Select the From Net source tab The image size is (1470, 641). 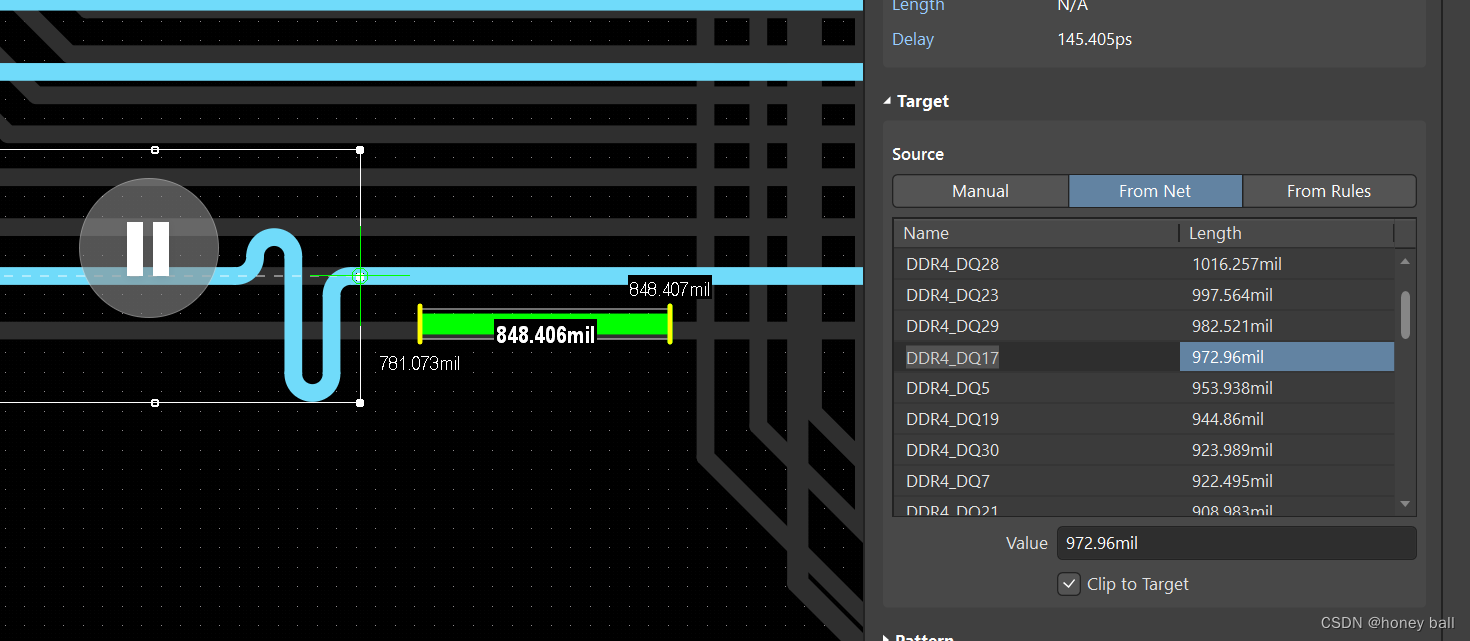1155,190
